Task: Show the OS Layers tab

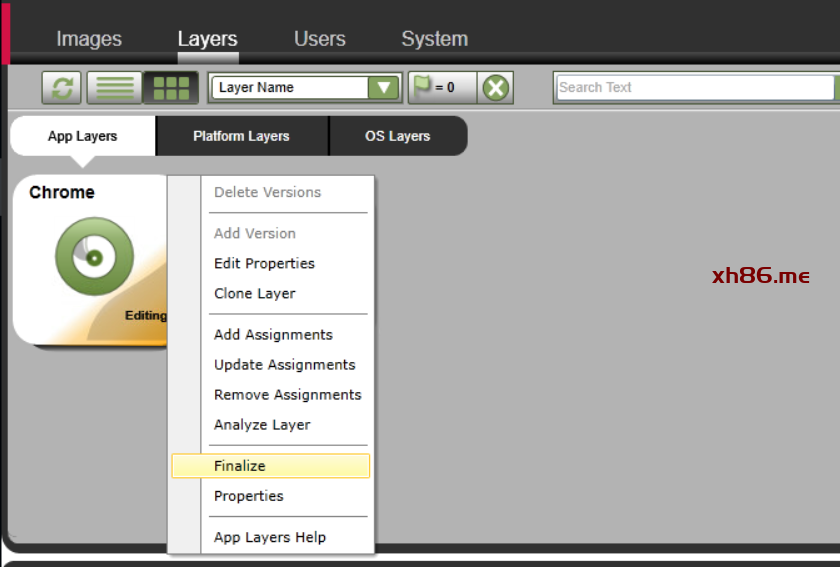Action: point(397,136)
